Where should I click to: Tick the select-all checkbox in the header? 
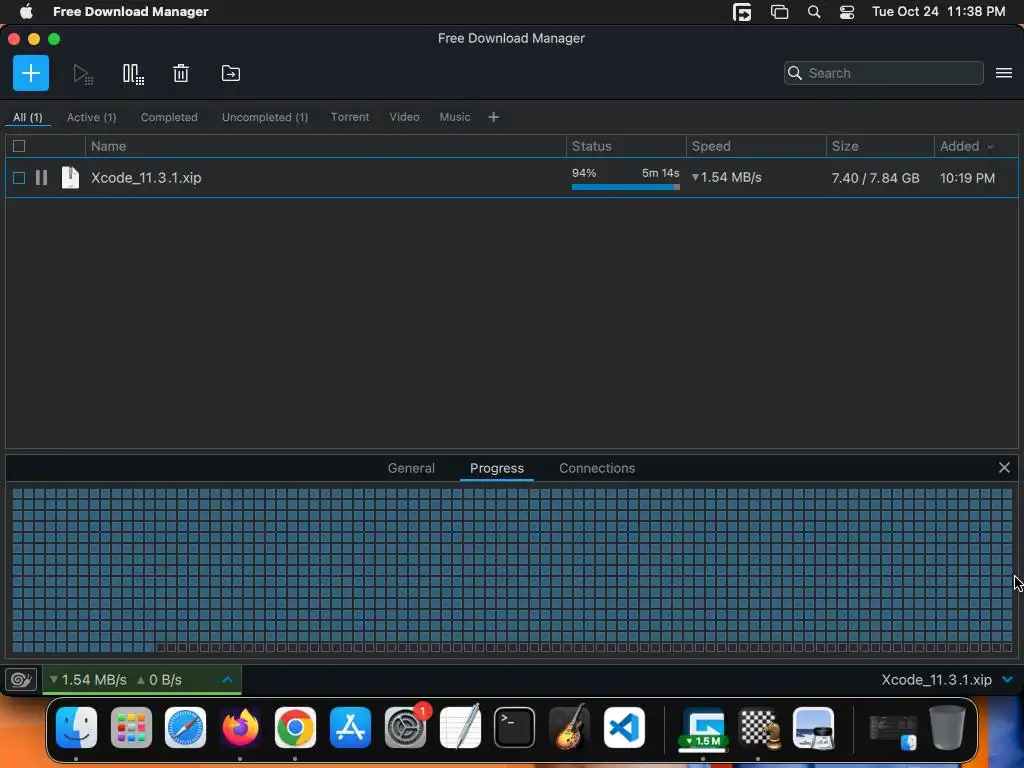(x=19, y=146)
